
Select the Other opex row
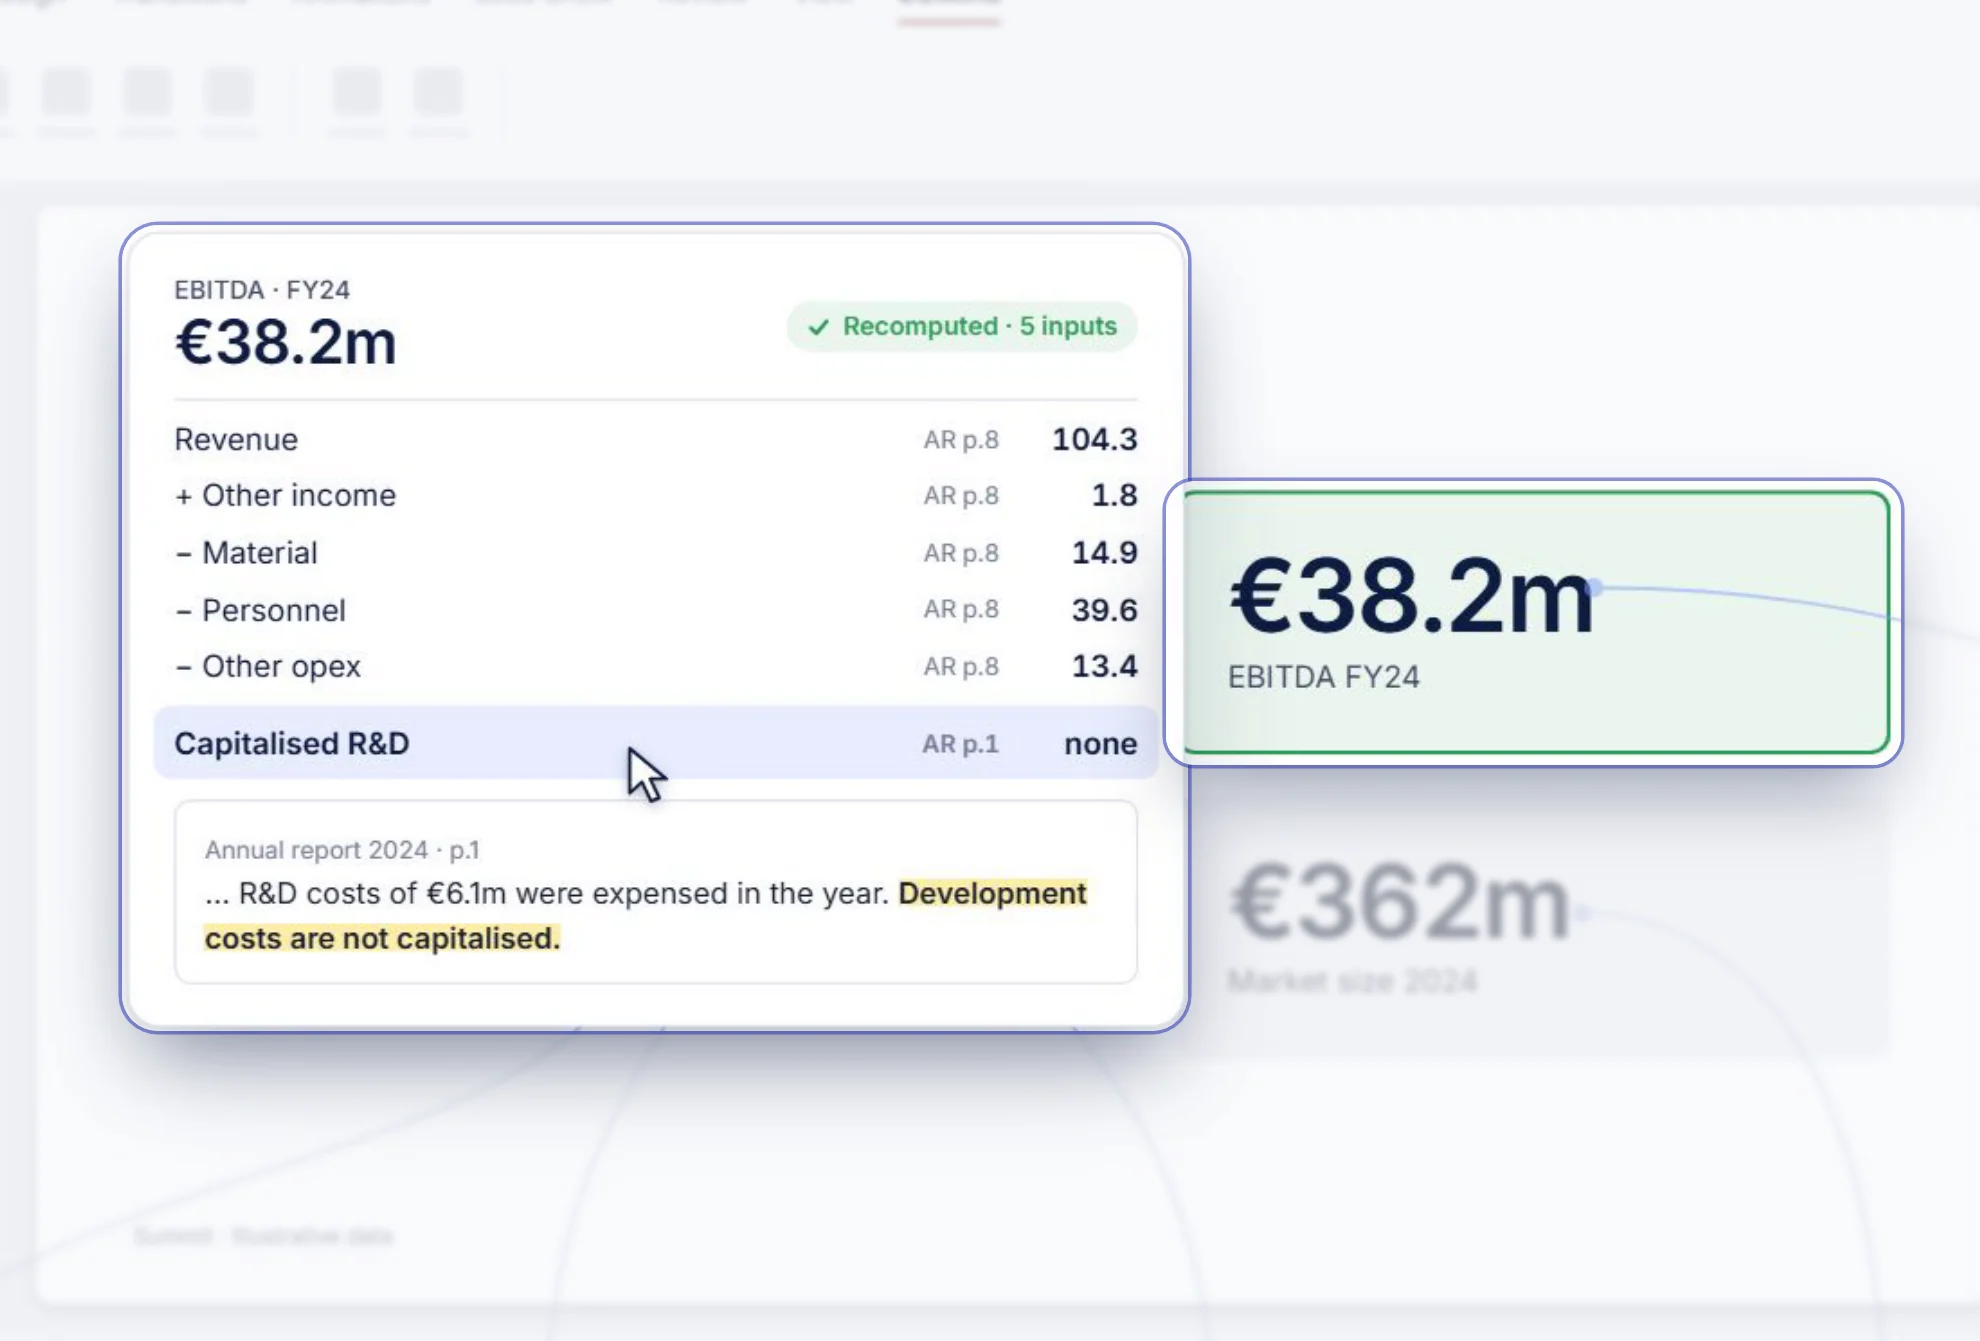coord(655,667)
